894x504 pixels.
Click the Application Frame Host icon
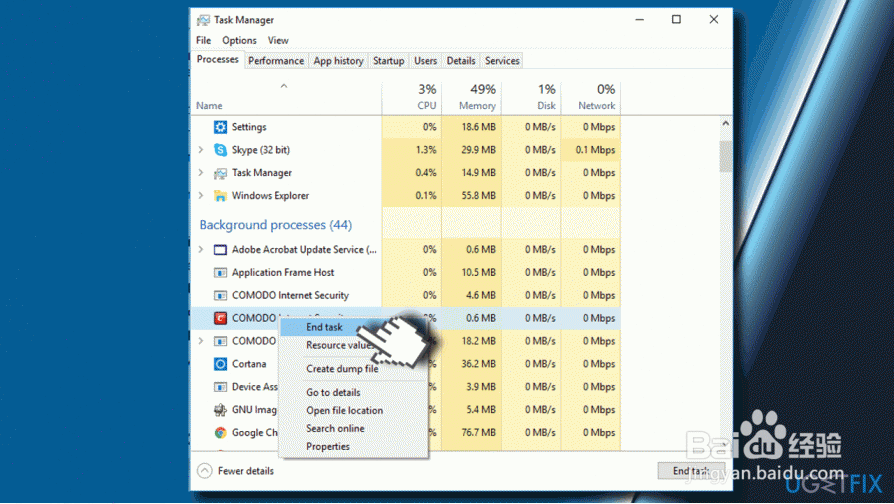[x=220, y=273]
